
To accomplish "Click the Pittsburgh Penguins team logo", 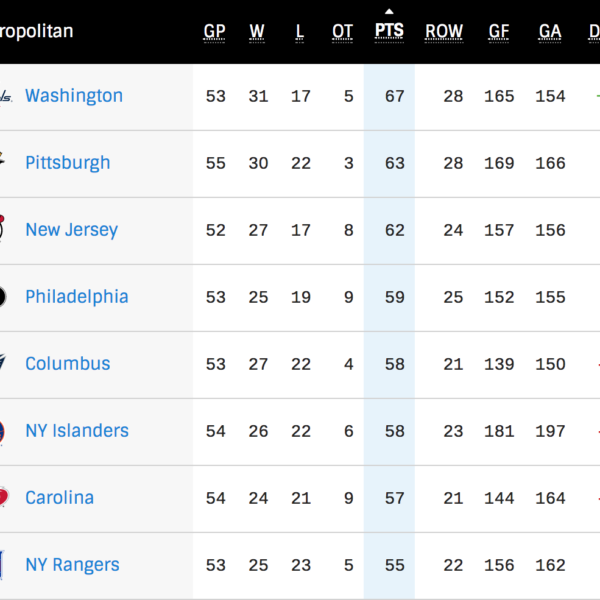I will (5, 163).
